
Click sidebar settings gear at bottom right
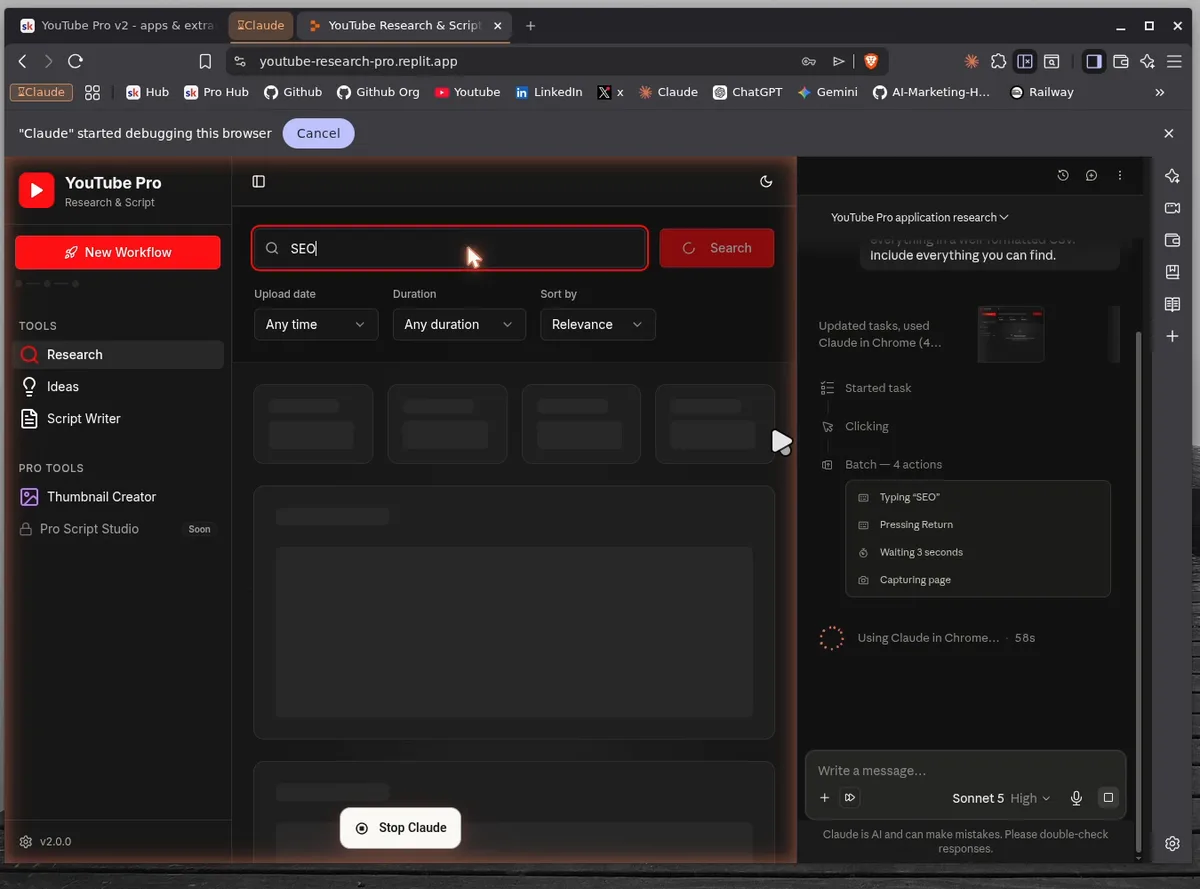pos(1172,843)
